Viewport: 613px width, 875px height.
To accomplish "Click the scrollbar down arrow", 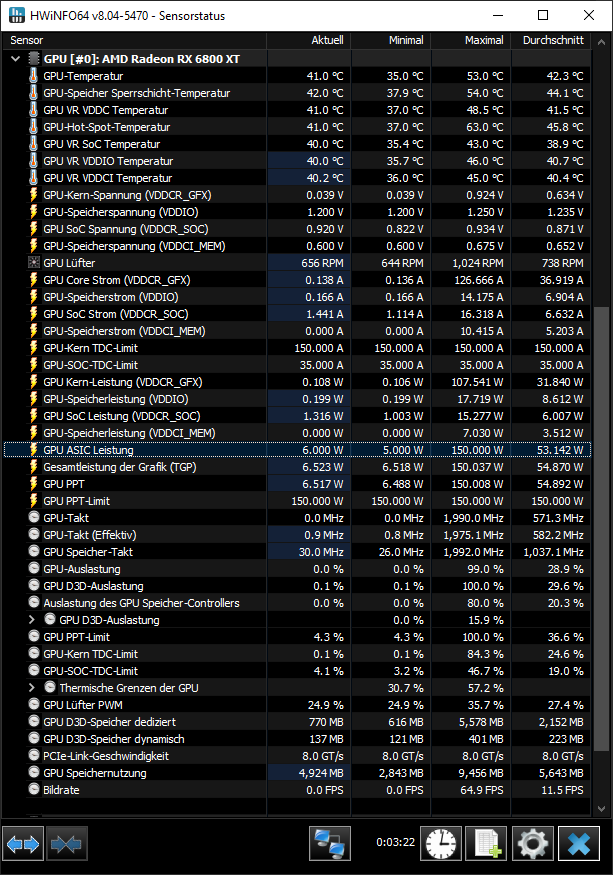I will point(601,808).
